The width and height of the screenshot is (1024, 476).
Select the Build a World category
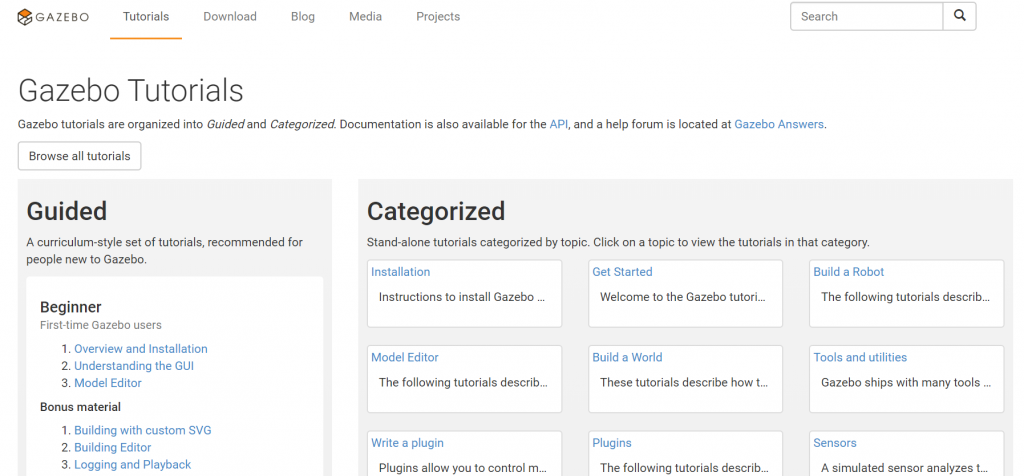coord(627,357)
